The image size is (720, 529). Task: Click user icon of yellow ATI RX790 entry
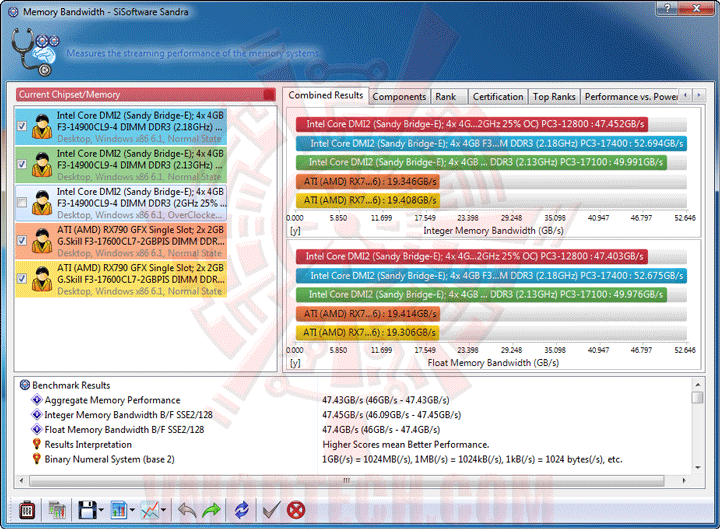42,279
